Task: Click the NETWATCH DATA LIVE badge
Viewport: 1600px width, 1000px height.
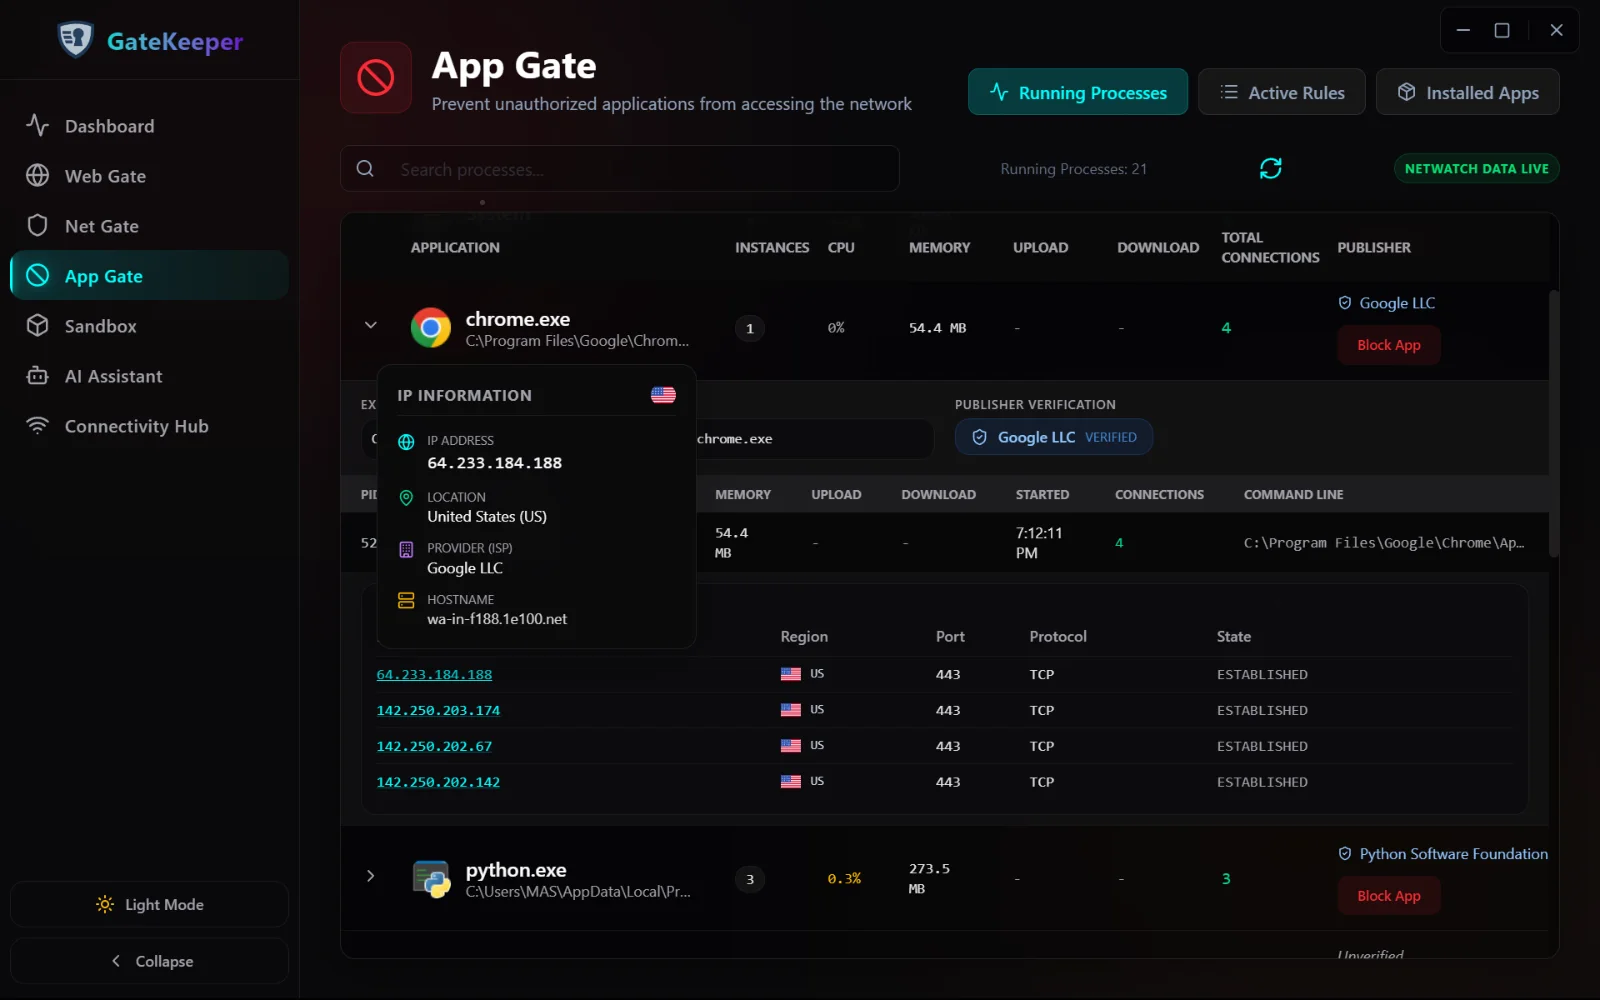Action: 1476,168
